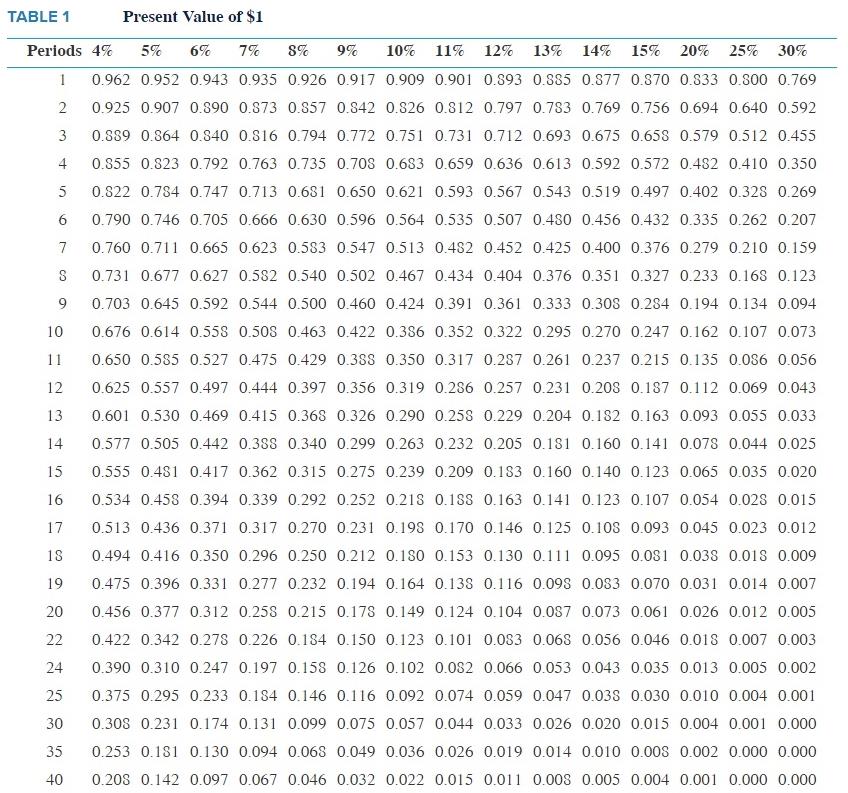Click cell 0.763 in period 4 row

pyautogui.click(x=258, y=164)
